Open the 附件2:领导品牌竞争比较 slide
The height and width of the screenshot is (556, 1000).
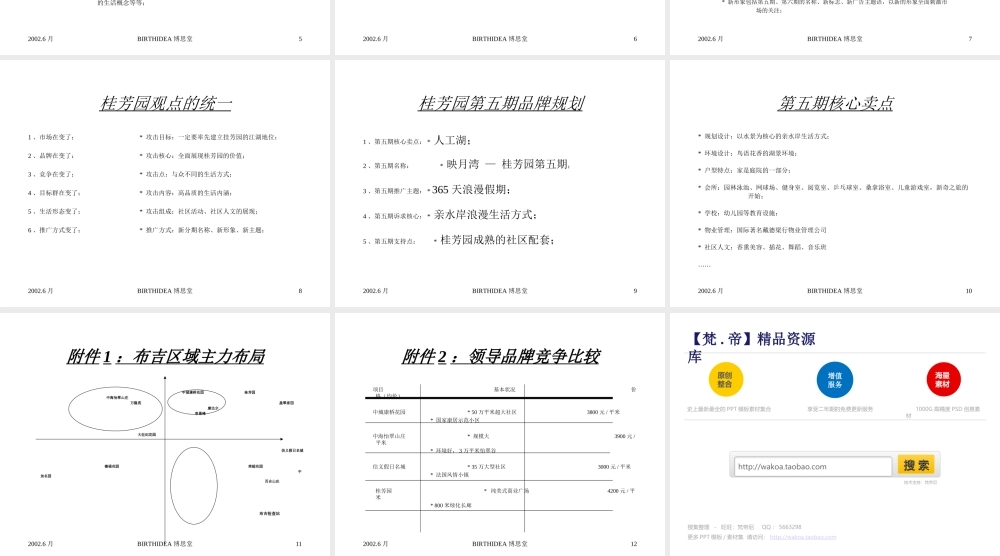(500, 434)
